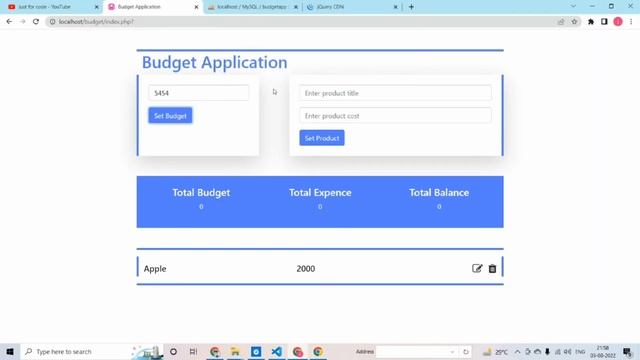The height and width of the screenshot is (360, 640).
Task: Delete the Apple product entry
Action: point(492,268)
